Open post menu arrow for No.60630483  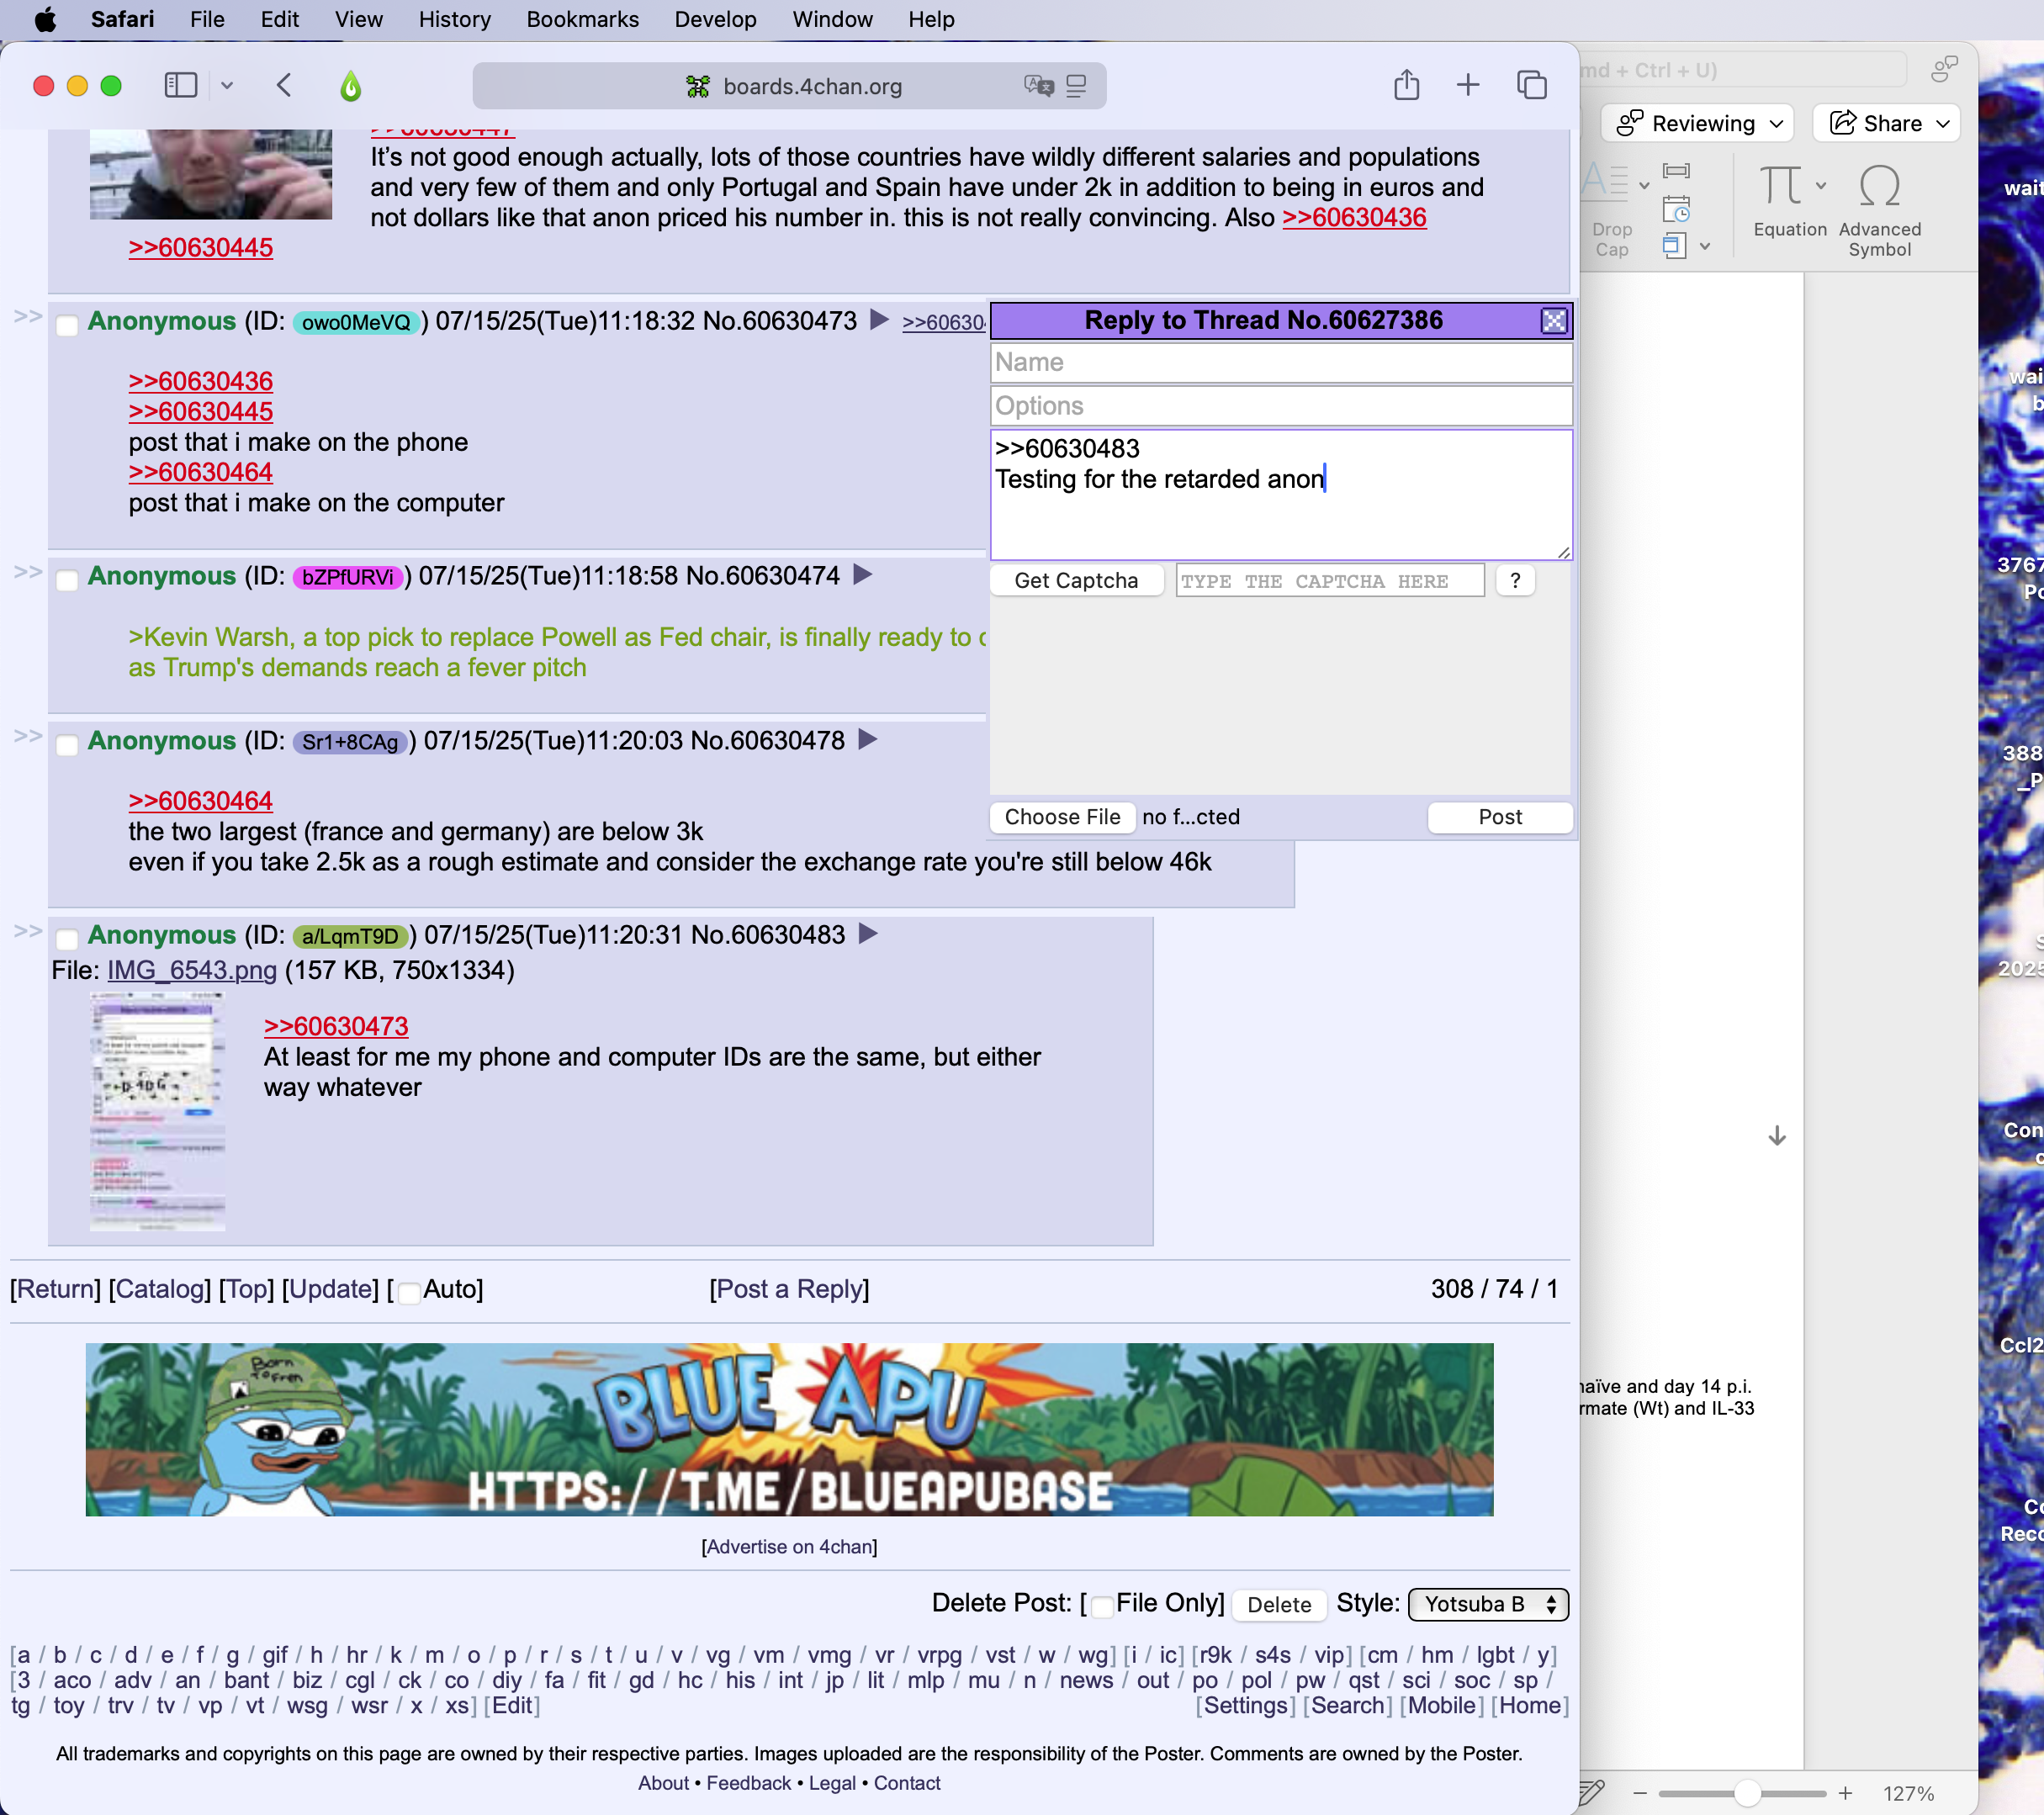click(867, 934)
